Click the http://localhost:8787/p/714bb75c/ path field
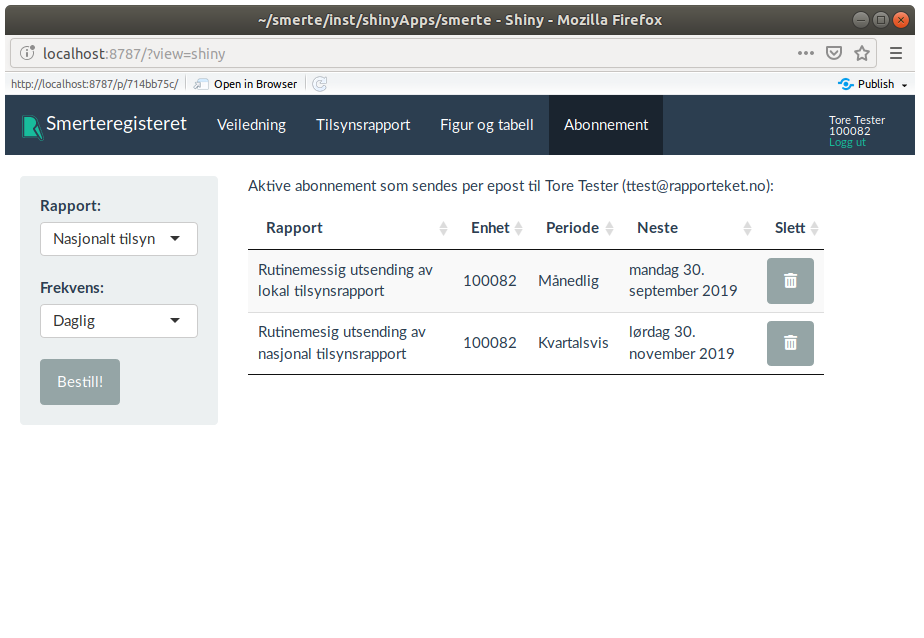 tap(95, 84)
